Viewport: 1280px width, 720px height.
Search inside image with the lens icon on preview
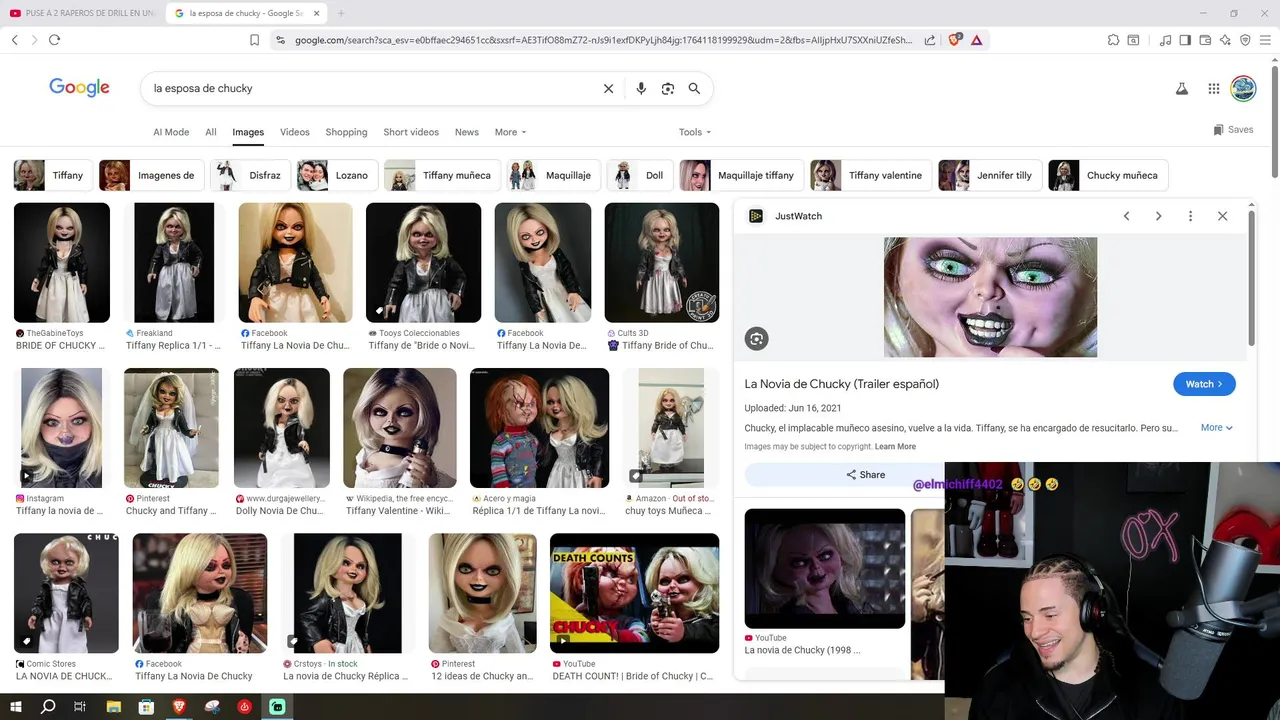(756, 339)
